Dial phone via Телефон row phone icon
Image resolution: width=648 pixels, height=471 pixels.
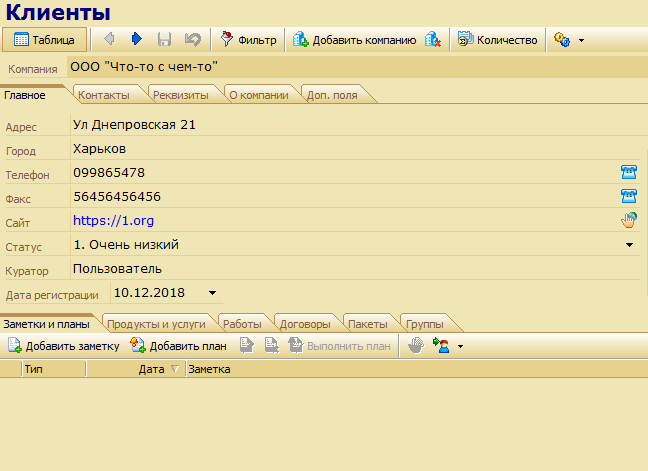coord(629,172)
